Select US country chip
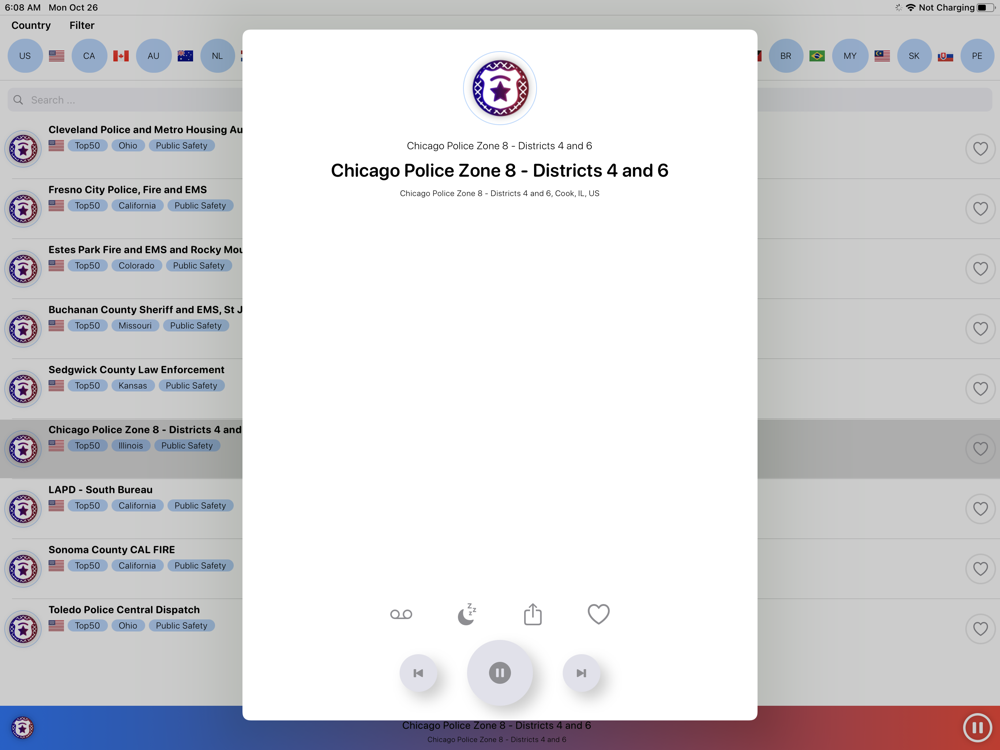1000x750 pixels. point(25,55)
